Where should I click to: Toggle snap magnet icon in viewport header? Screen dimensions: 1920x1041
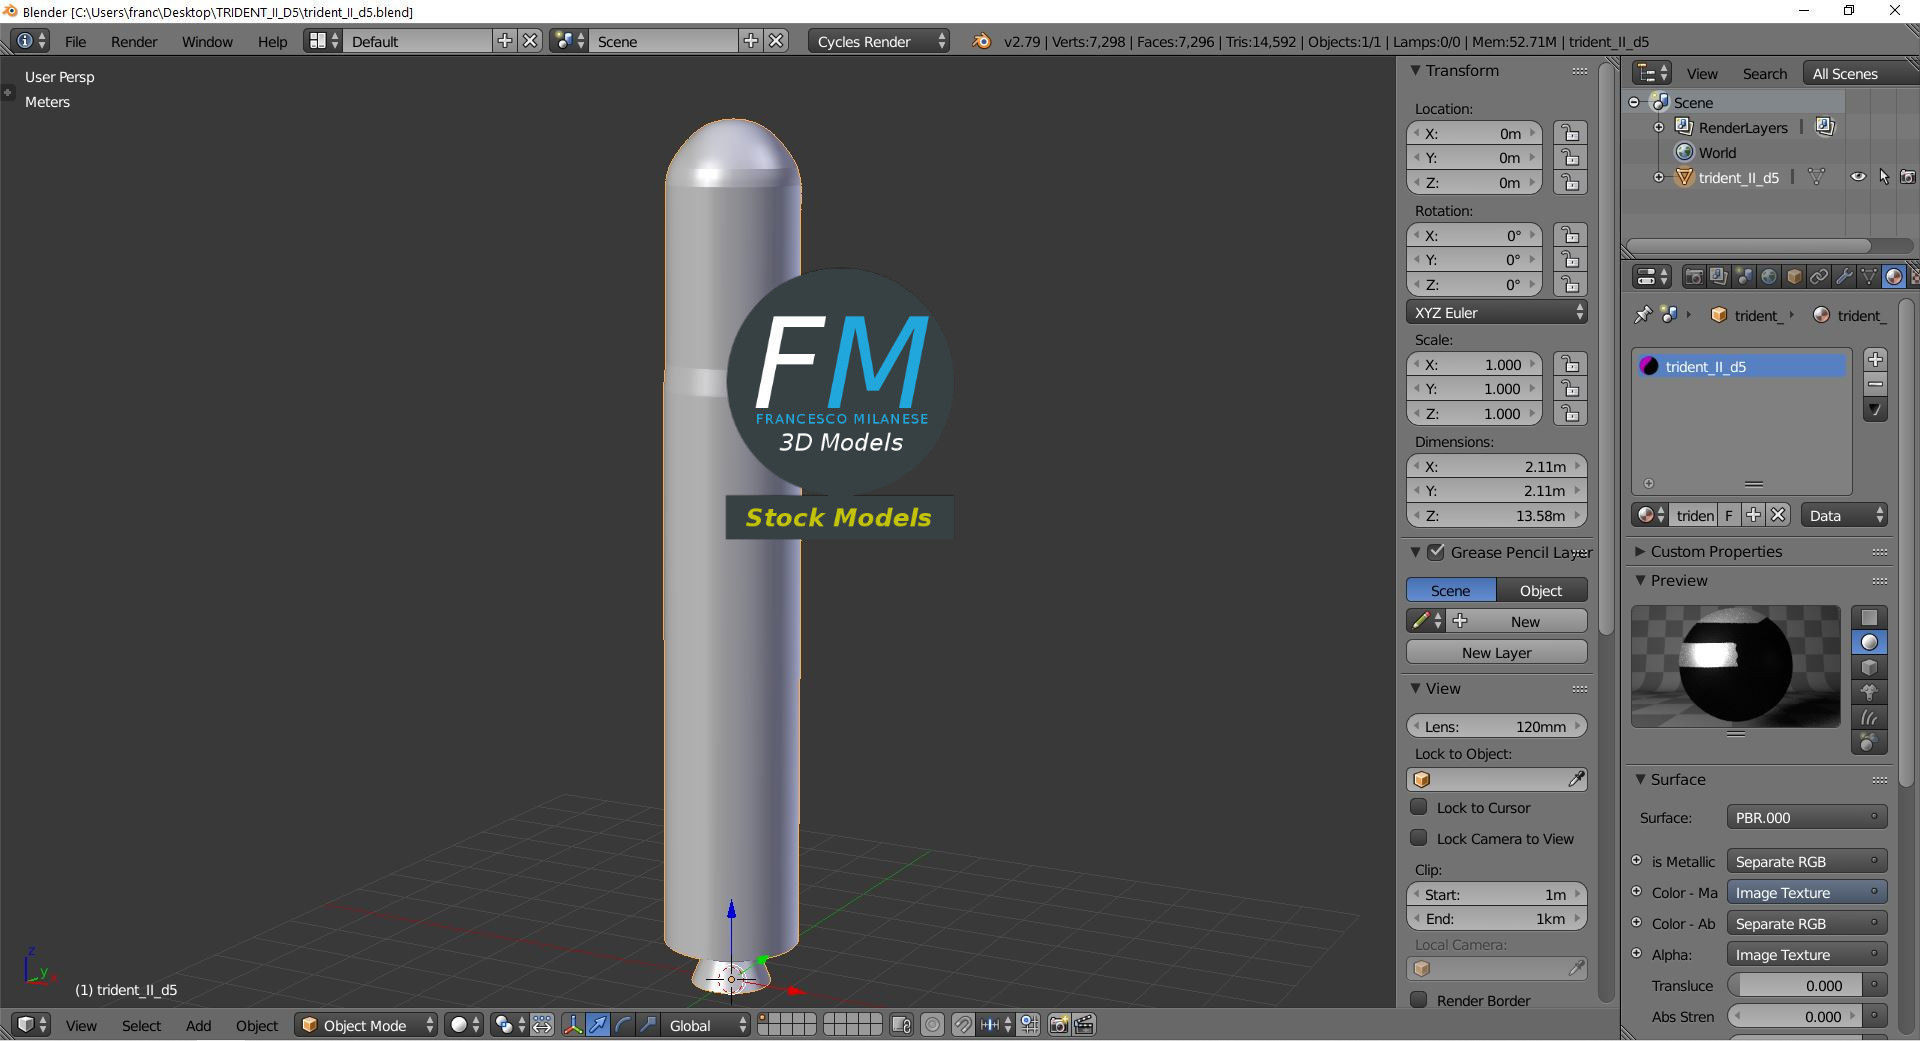point(963,1025)
